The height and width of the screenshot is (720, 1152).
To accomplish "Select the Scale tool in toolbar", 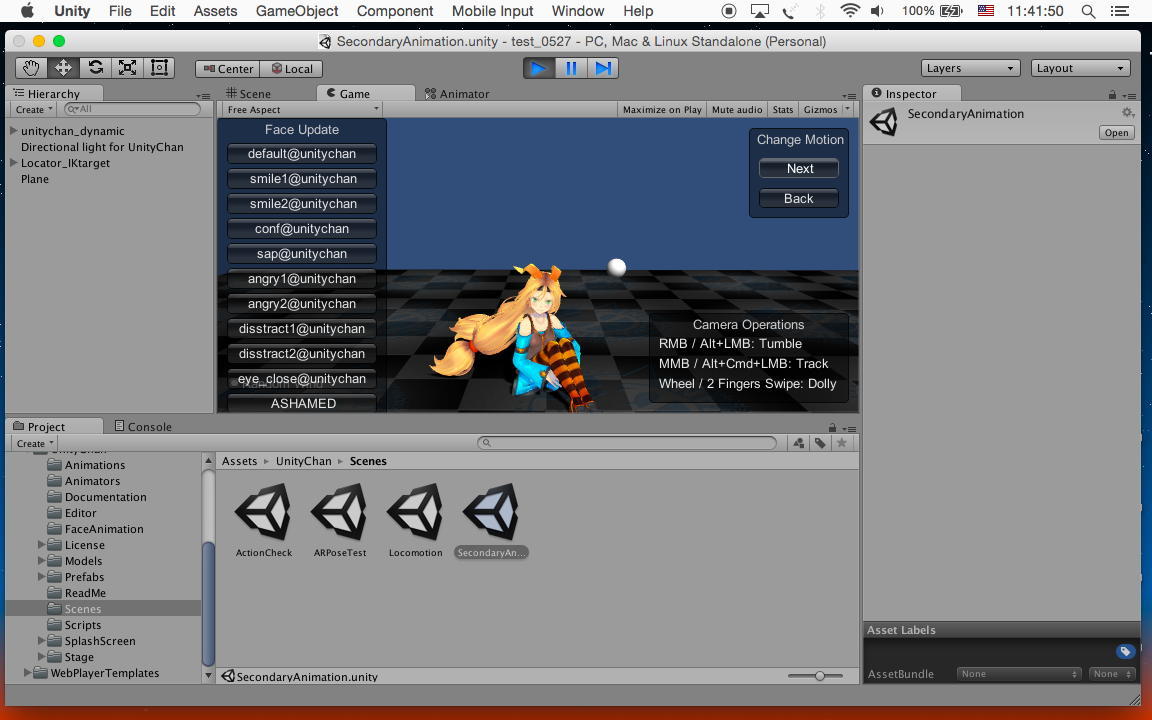I will tap(127, 68).
